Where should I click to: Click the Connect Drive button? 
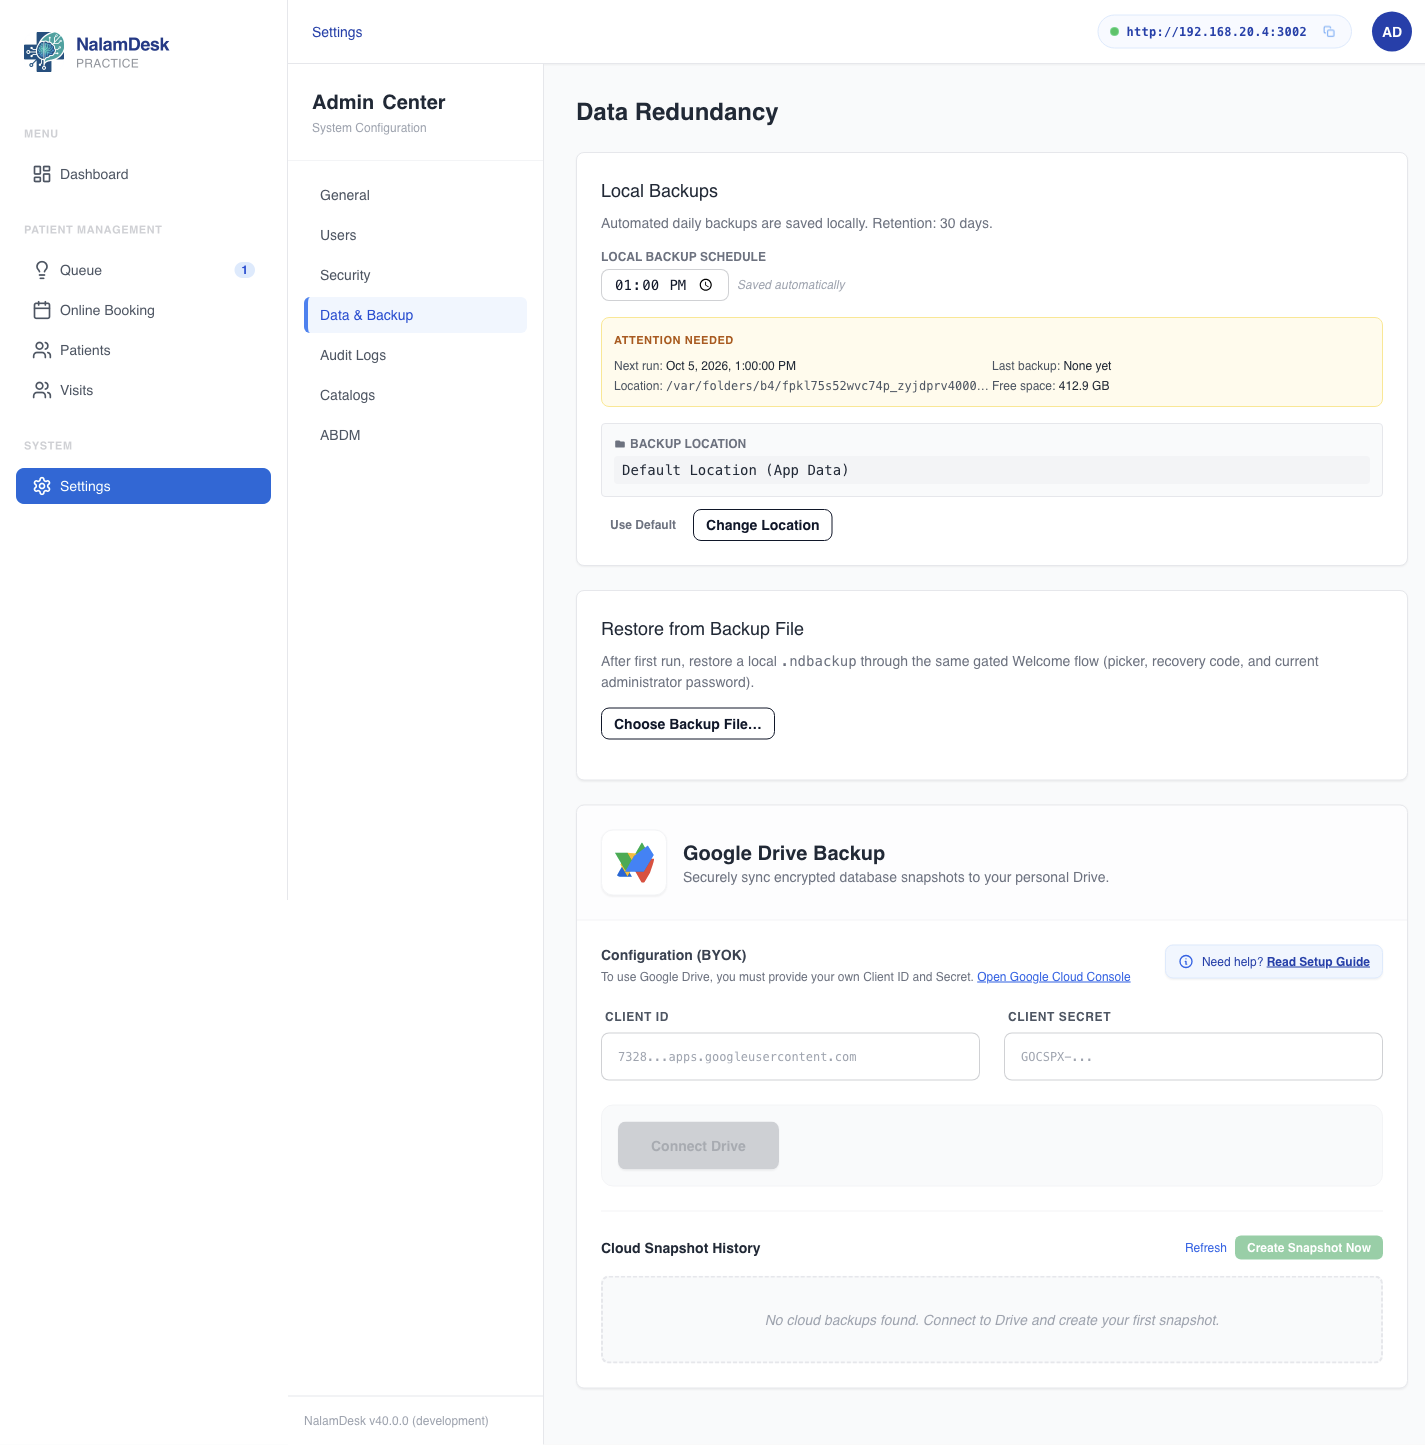pyautogui.click(x=698, y=1146)
